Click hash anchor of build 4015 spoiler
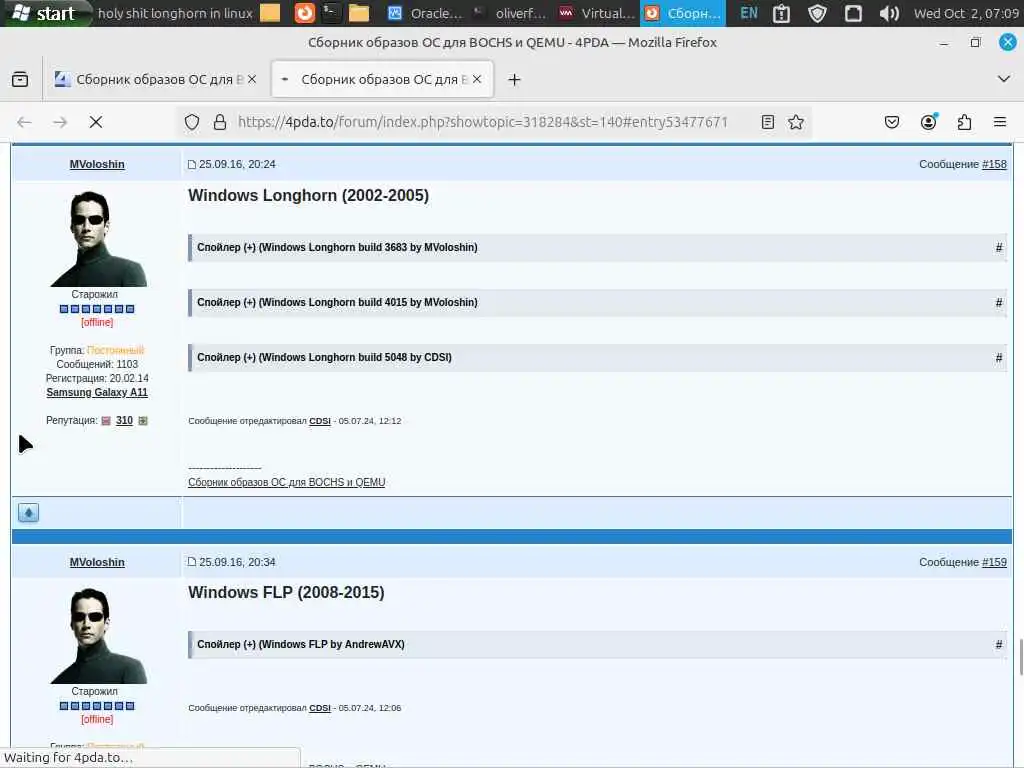Image resolution: width=1024 pixels, height=768 pixels. coord(999,302)
